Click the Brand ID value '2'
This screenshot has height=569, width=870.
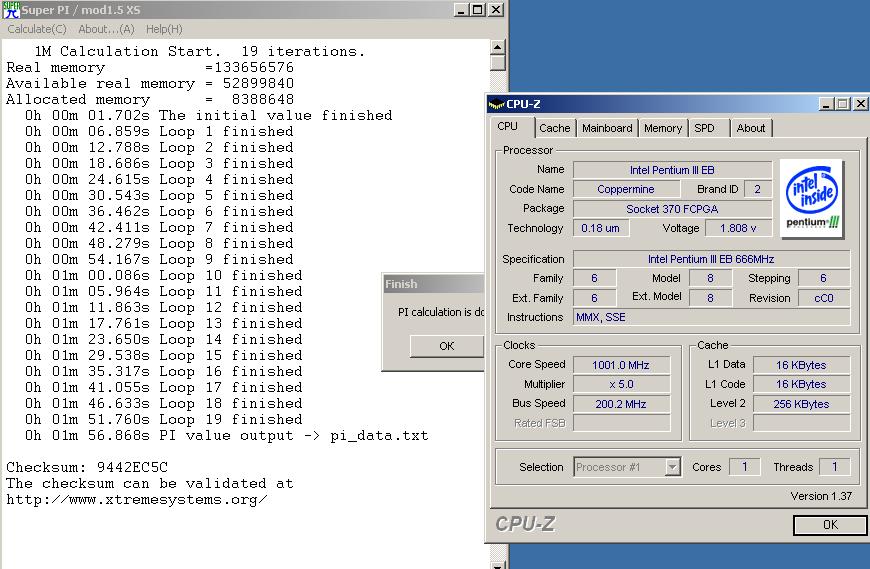[x=757, y=189]
